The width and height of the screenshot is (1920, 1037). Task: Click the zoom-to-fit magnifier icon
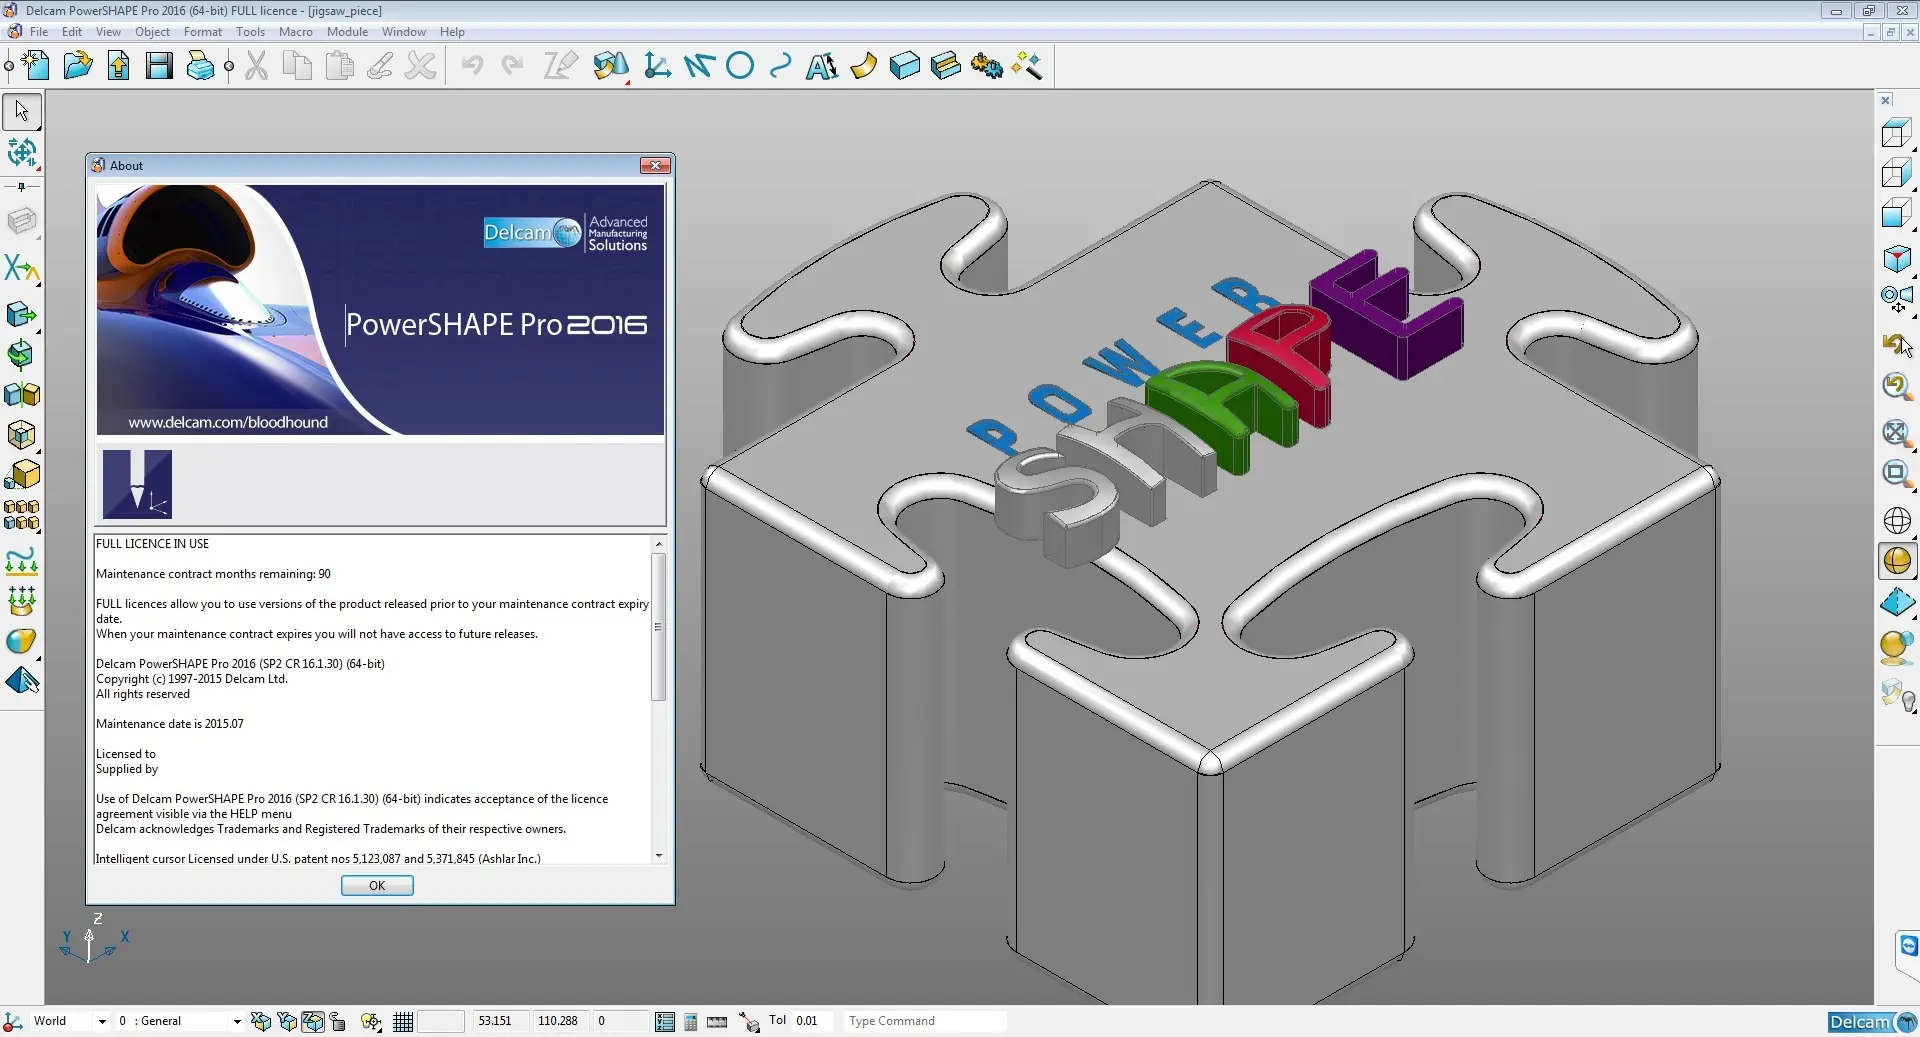1896,432
